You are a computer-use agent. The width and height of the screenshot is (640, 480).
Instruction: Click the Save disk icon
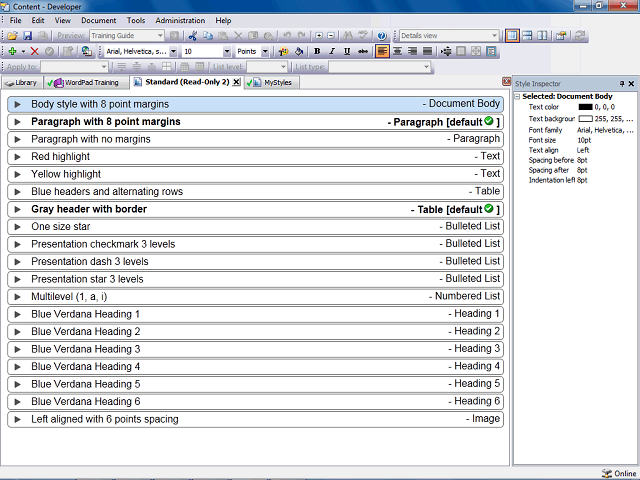(x=27, y=36)
